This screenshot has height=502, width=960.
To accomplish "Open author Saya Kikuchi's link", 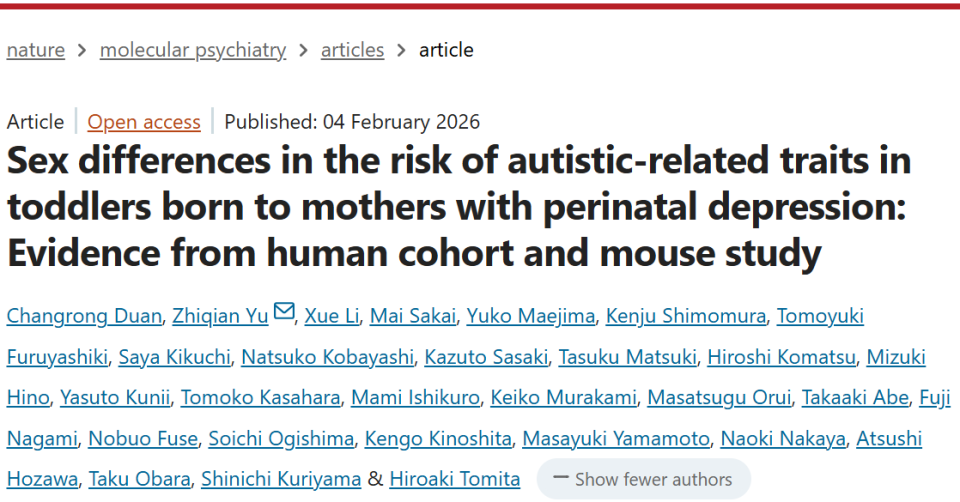I will 175,357.
